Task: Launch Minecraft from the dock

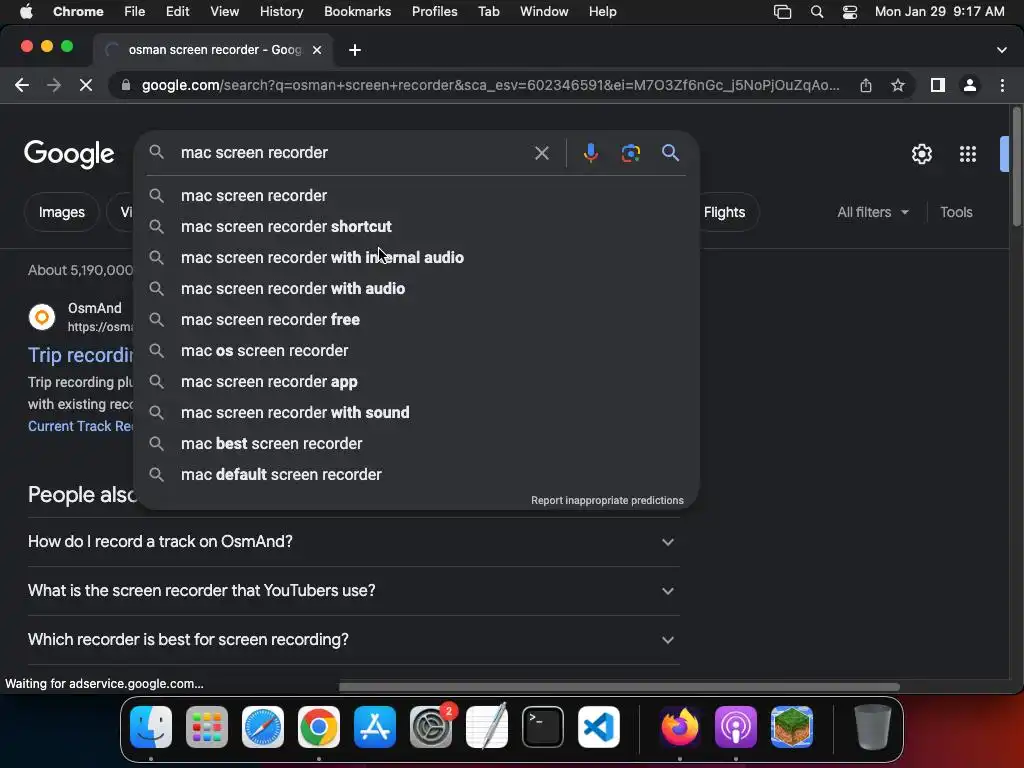Action: tap(792, 727)
